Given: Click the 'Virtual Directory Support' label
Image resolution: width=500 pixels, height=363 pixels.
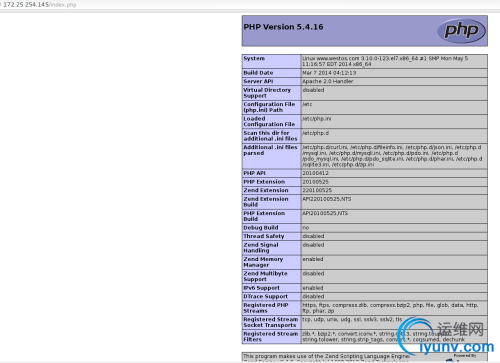Looking at the screenshot, I should pos(267,93).
